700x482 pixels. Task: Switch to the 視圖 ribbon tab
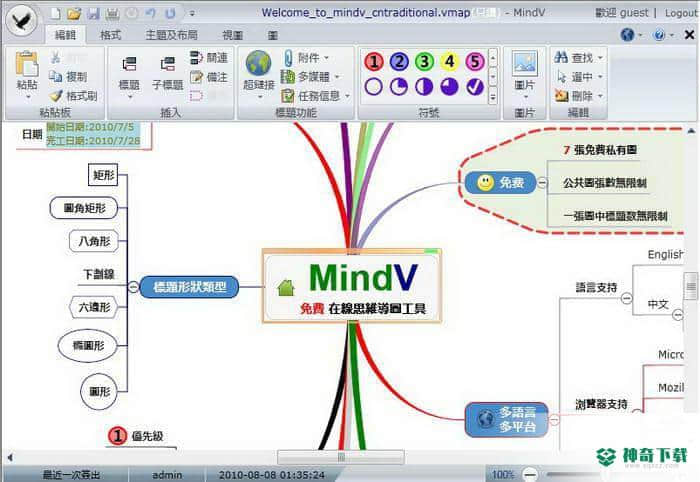point(233,35)
